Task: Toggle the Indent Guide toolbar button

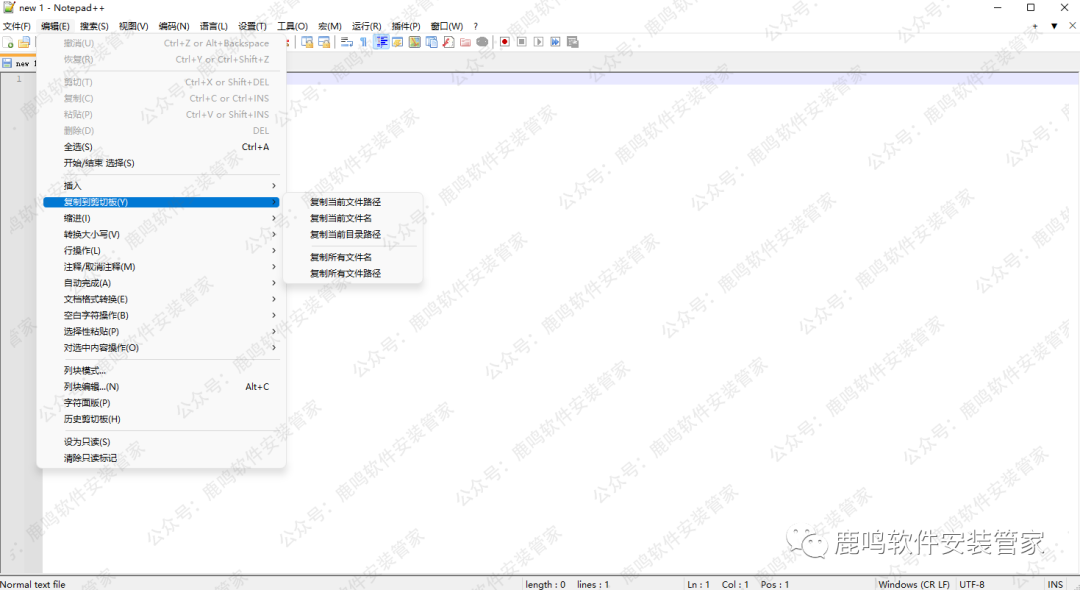Action: [381, 42]
